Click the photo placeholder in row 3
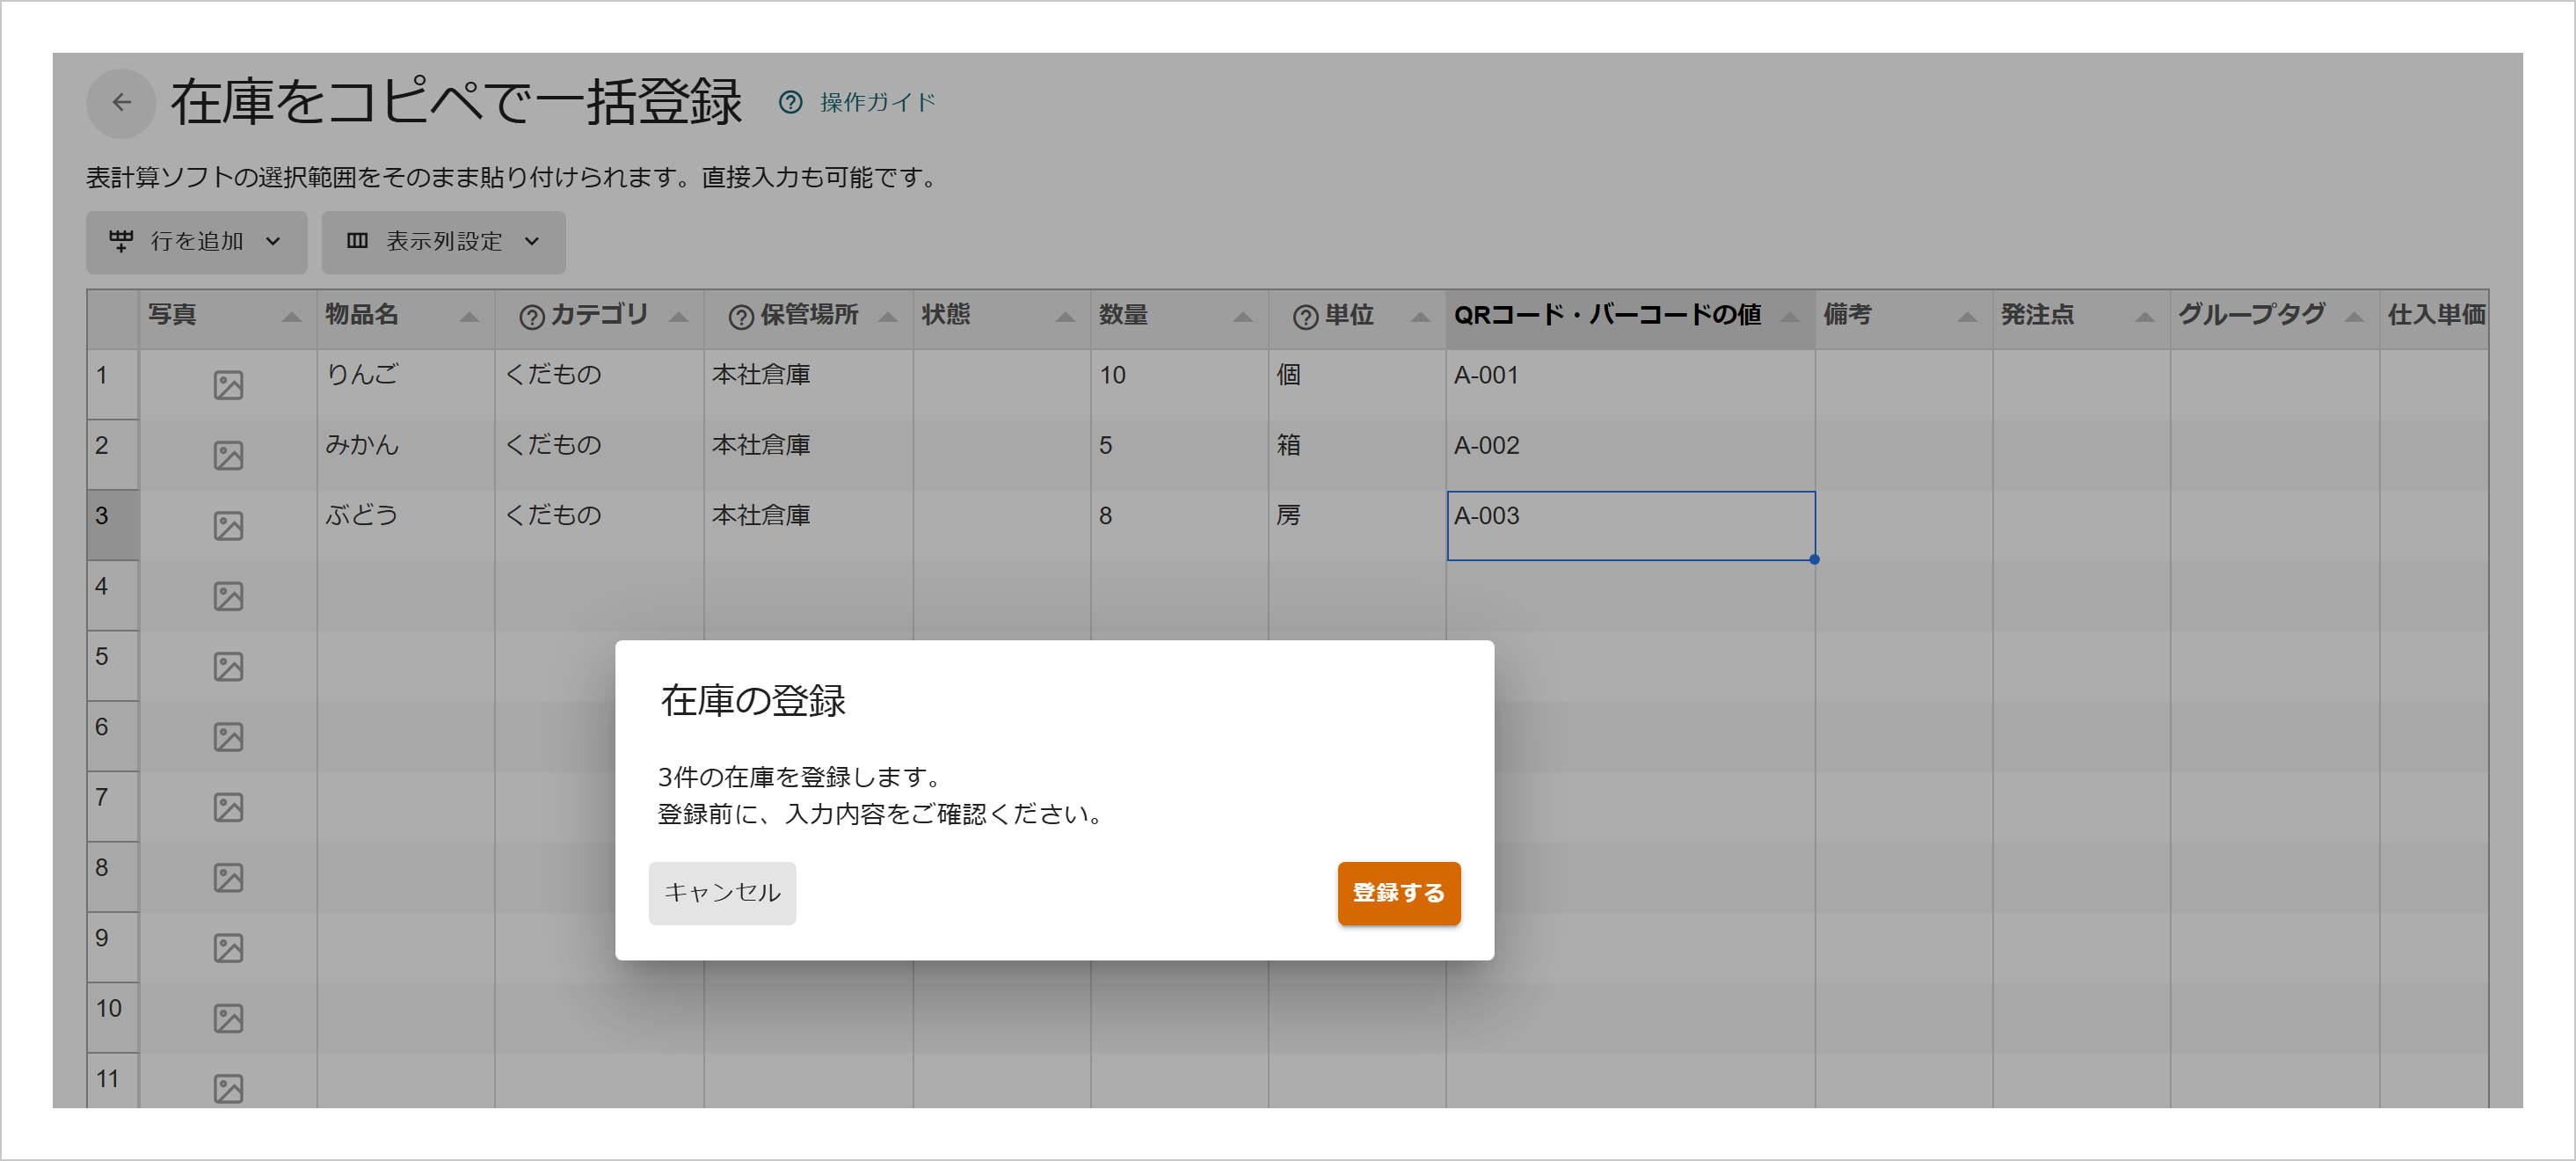 coord(228,526)
